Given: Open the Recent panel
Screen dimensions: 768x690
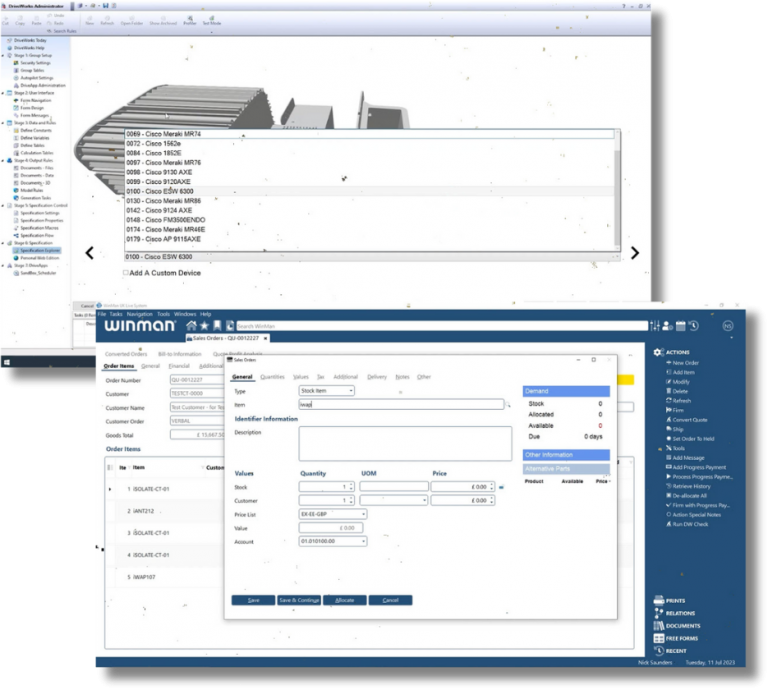Looking at the screenshot, I should point(670,651).
